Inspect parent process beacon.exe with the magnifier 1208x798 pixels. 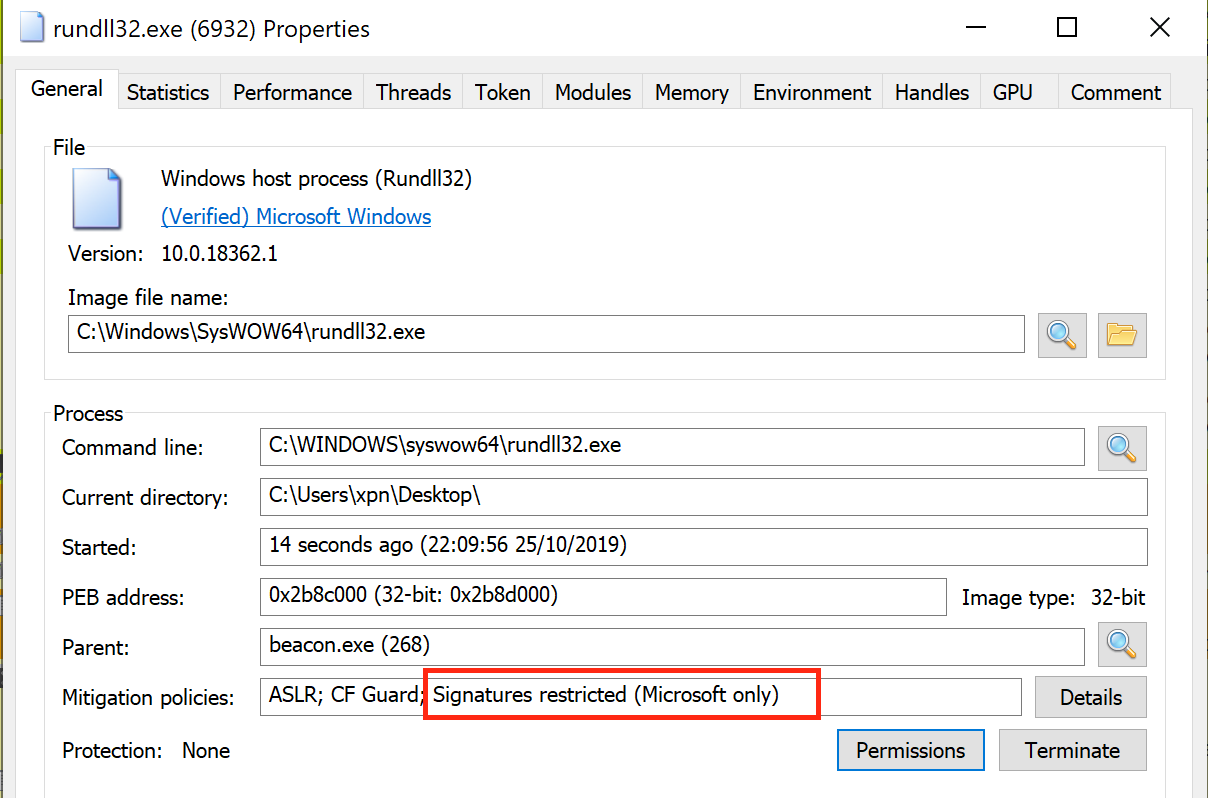click(1121, 645)
